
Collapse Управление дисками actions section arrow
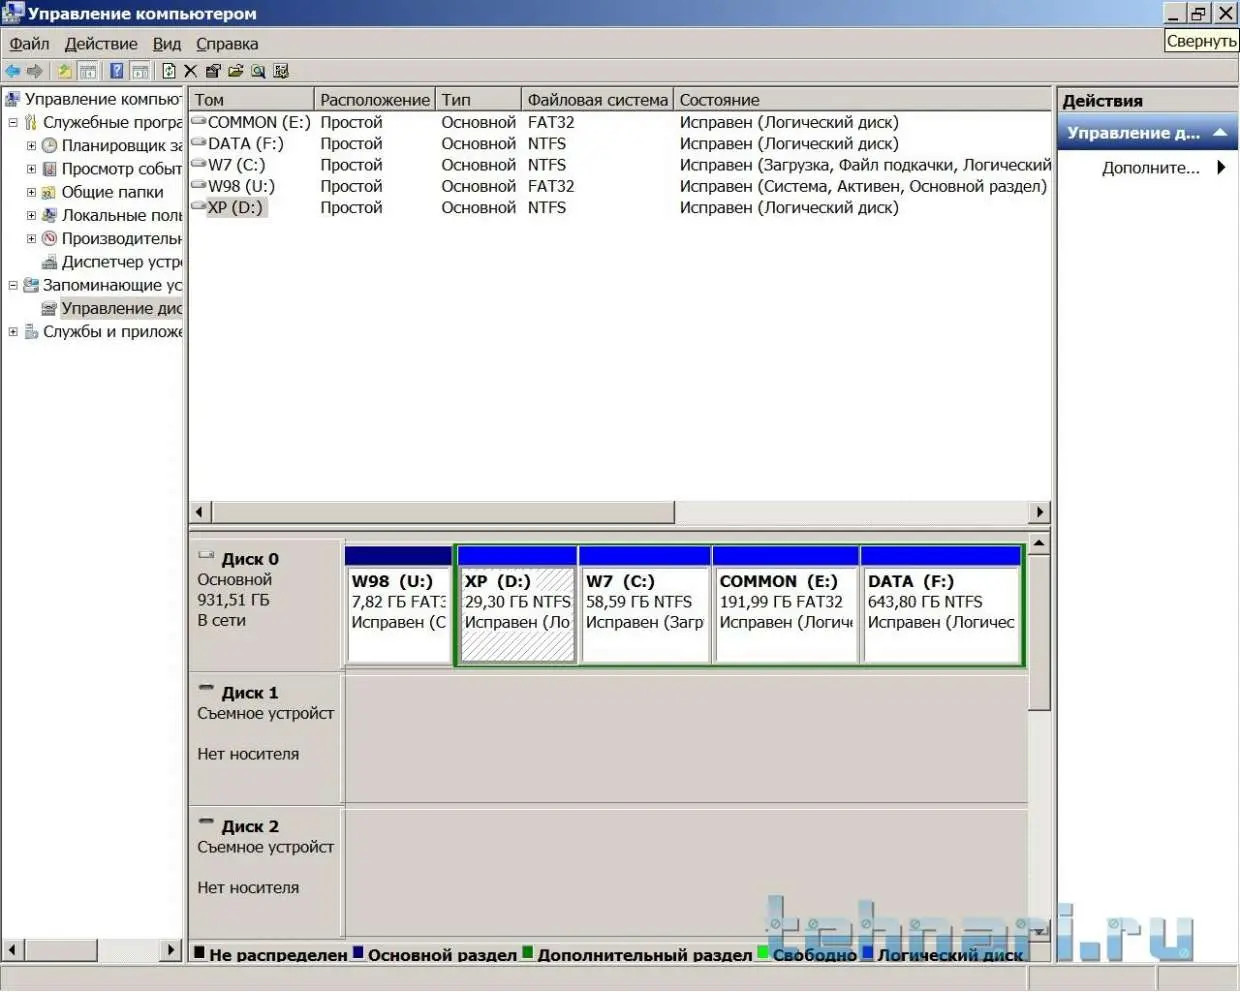(1220, 132)
